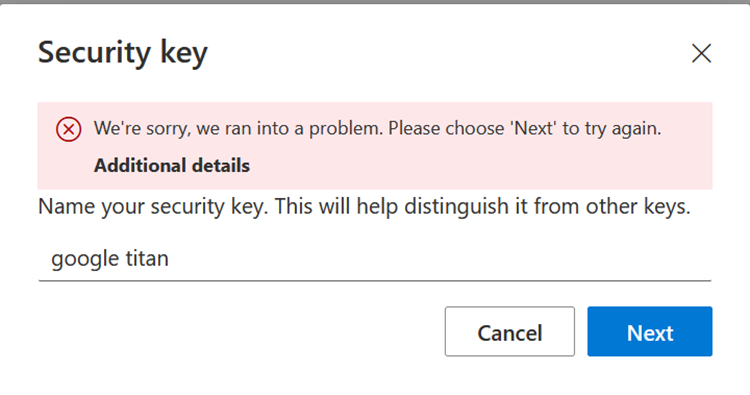
Task: Click the red error circle icon
Action: point(68,129)
